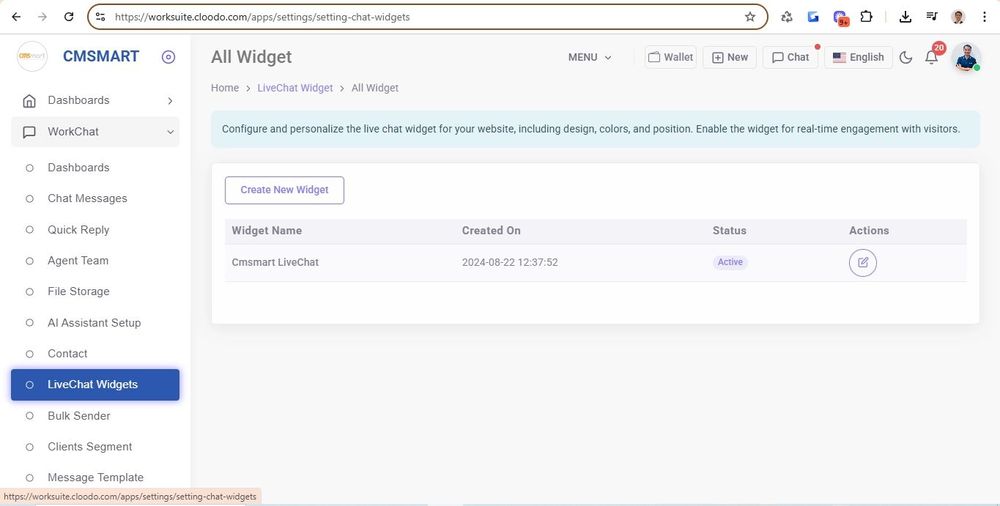Open Chat Messages in the sidebar
This screenshot has height=506, width=1000.
[x=87, y=198]
